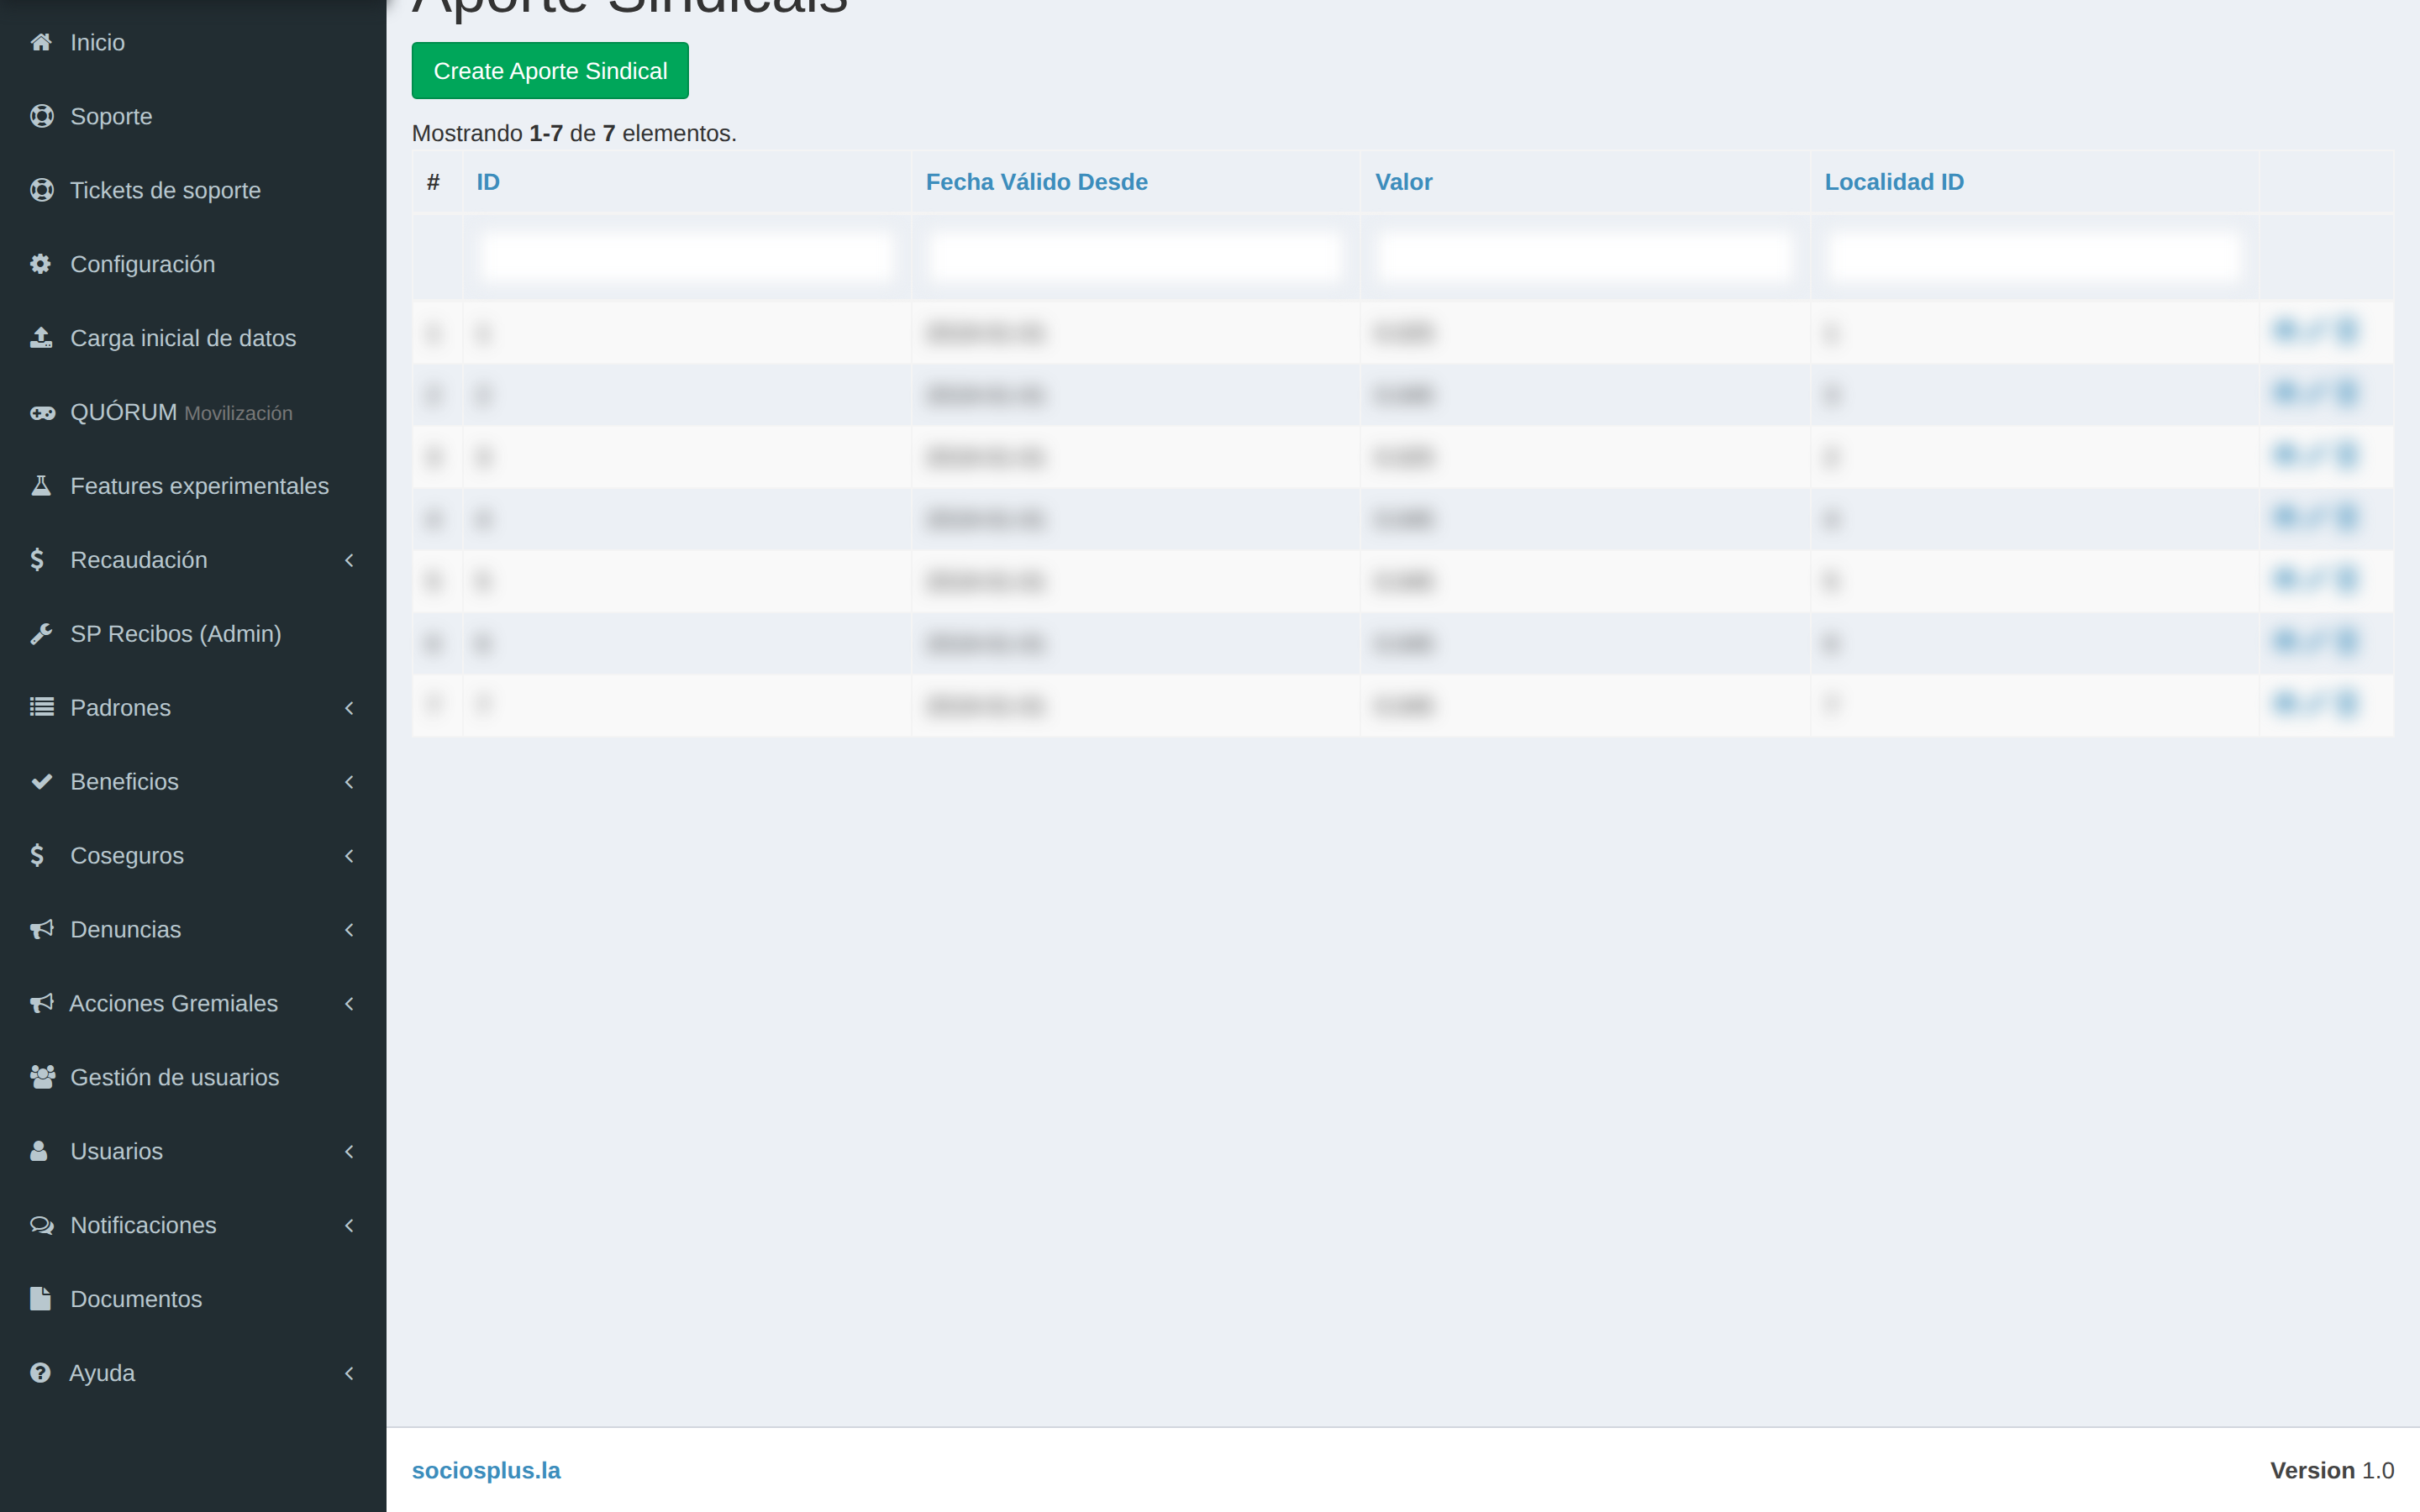This screenshot has width=2420, height=1512.
Task: Expand the Ayuda menu chevron
Action: (349, 1373)
